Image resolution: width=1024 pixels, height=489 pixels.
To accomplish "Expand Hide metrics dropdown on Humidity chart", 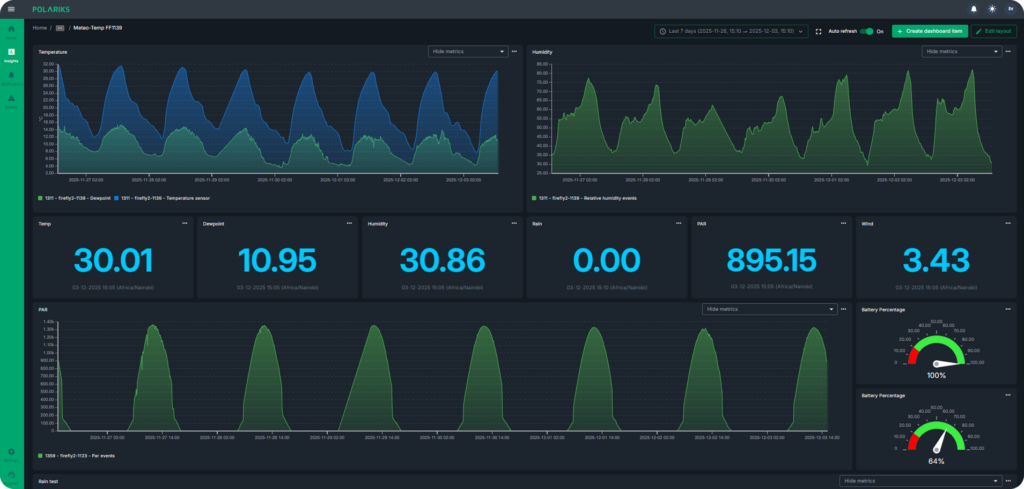I will 961,50.
